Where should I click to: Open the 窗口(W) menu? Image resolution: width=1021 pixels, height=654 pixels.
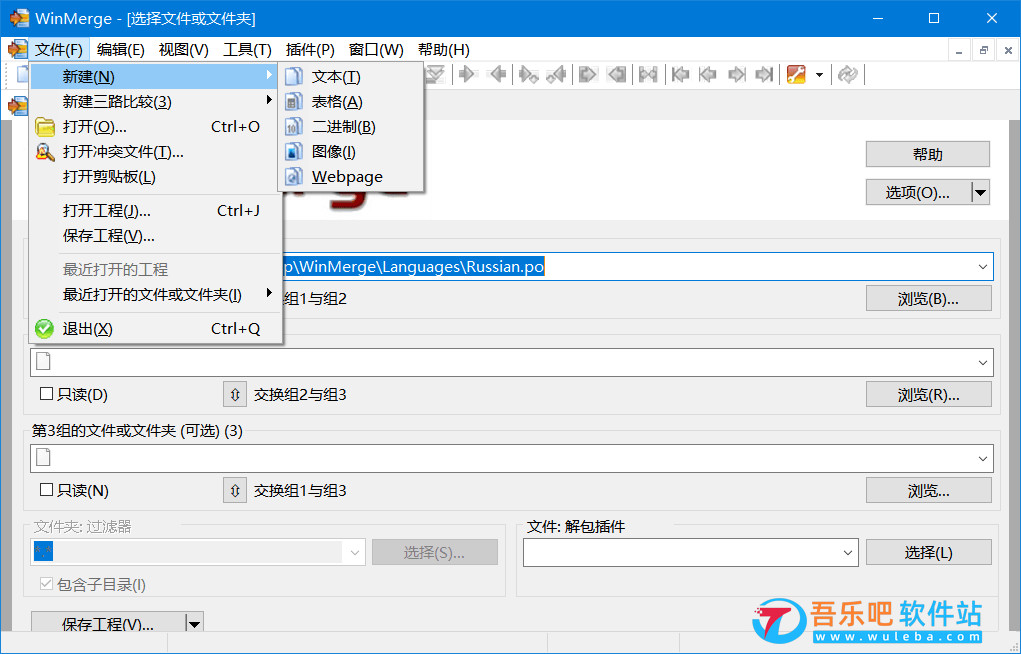click(376, 50)
